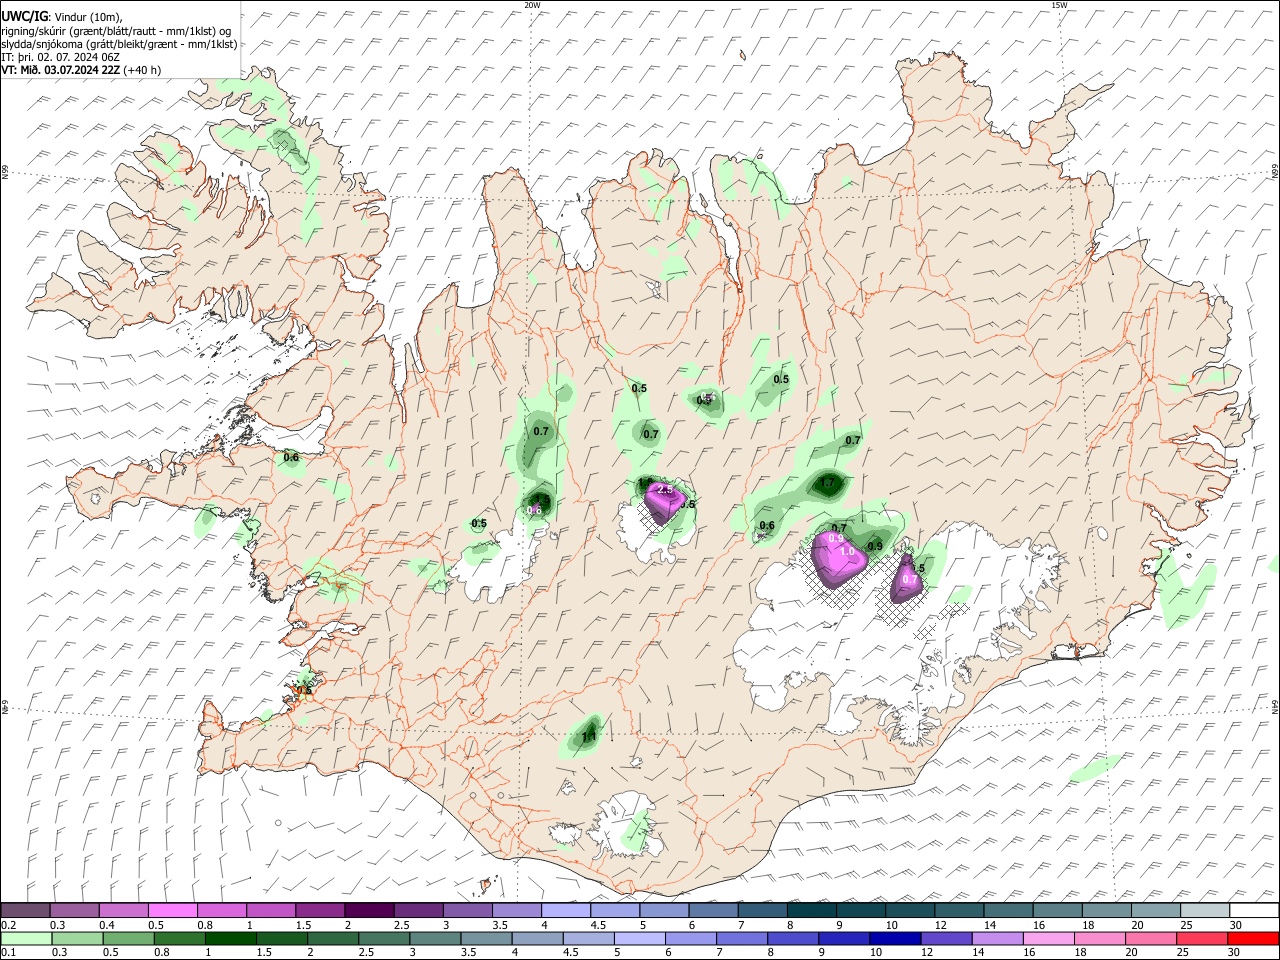Choose the dark teal snow swatch starting at 8
The width and height of the screenshot is (1280, 960).
click(x=811, y=911)
